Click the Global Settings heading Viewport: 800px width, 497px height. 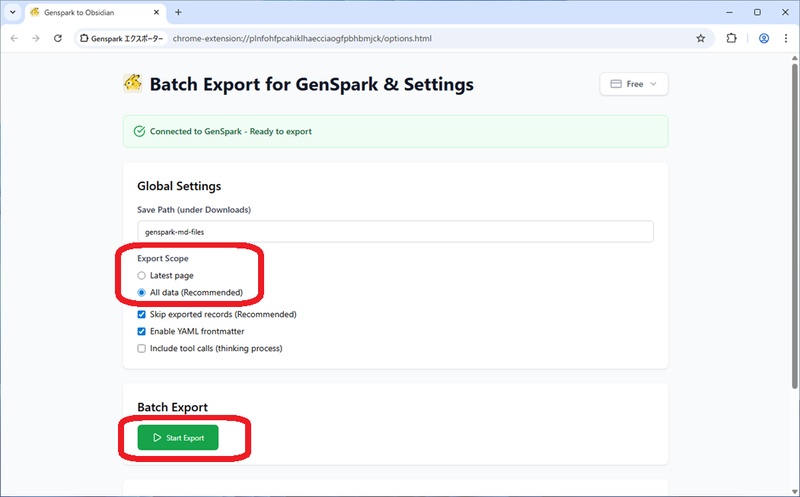pos(179,186)
